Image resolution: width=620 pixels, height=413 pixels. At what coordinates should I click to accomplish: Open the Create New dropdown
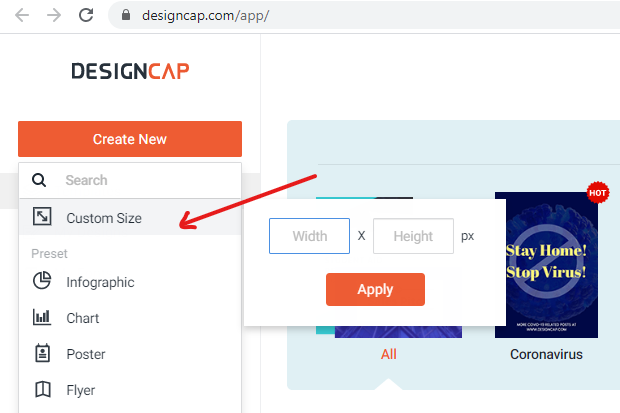[130, 139]
